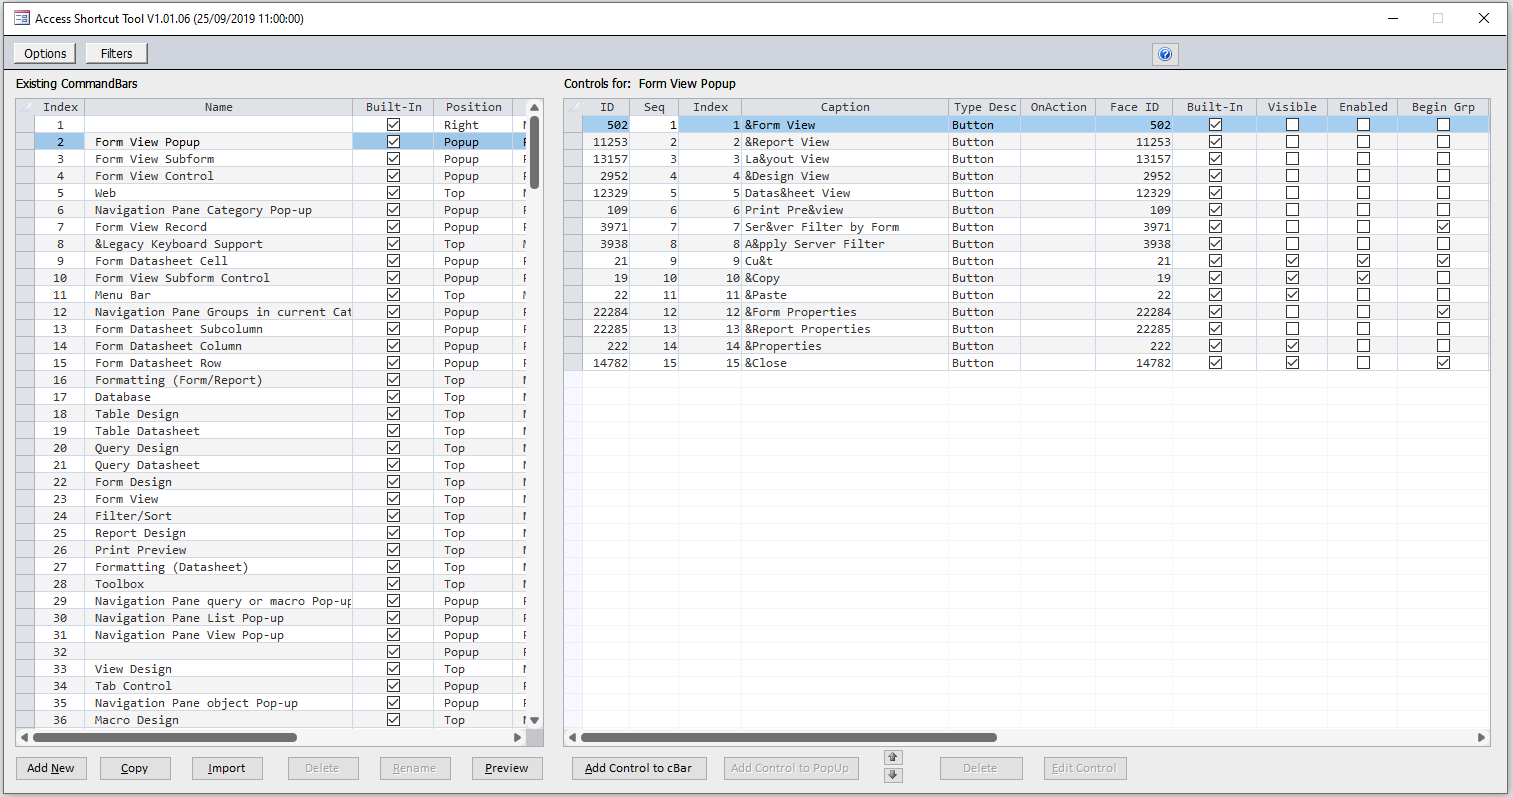Click the Caption column header
1513x797 pixels.
click(x=845, y=107)
